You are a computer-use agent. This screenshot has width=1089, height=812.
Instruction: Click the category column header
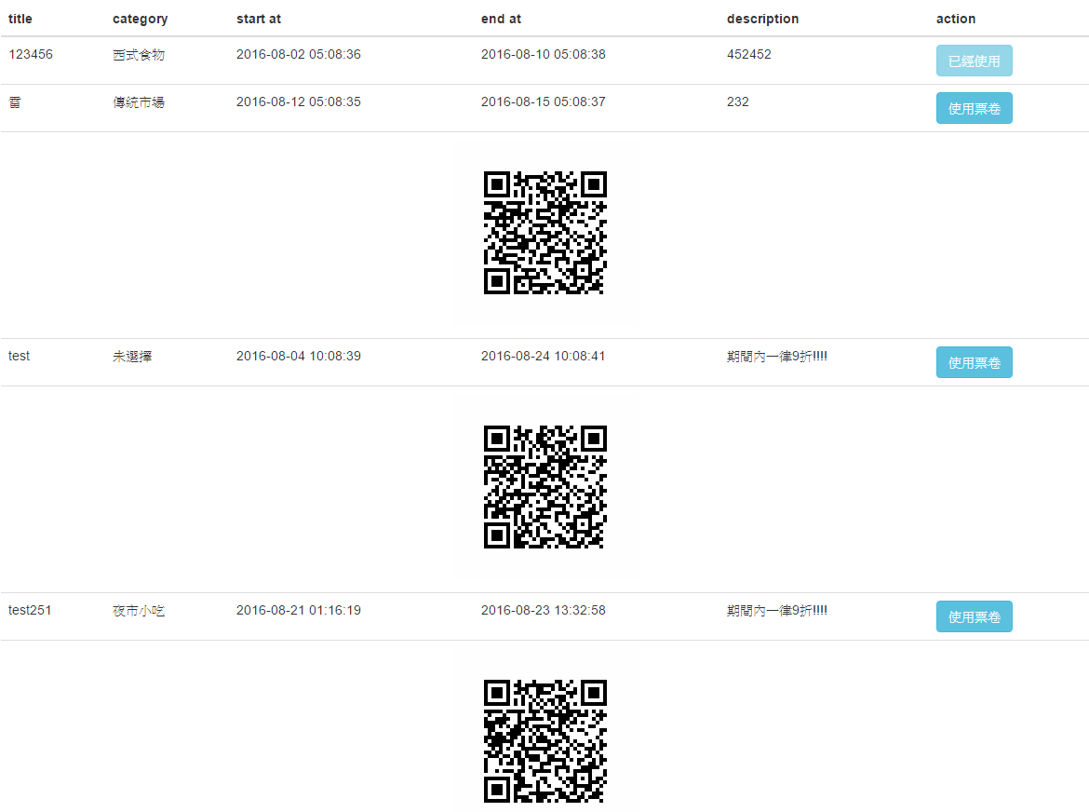140,19
